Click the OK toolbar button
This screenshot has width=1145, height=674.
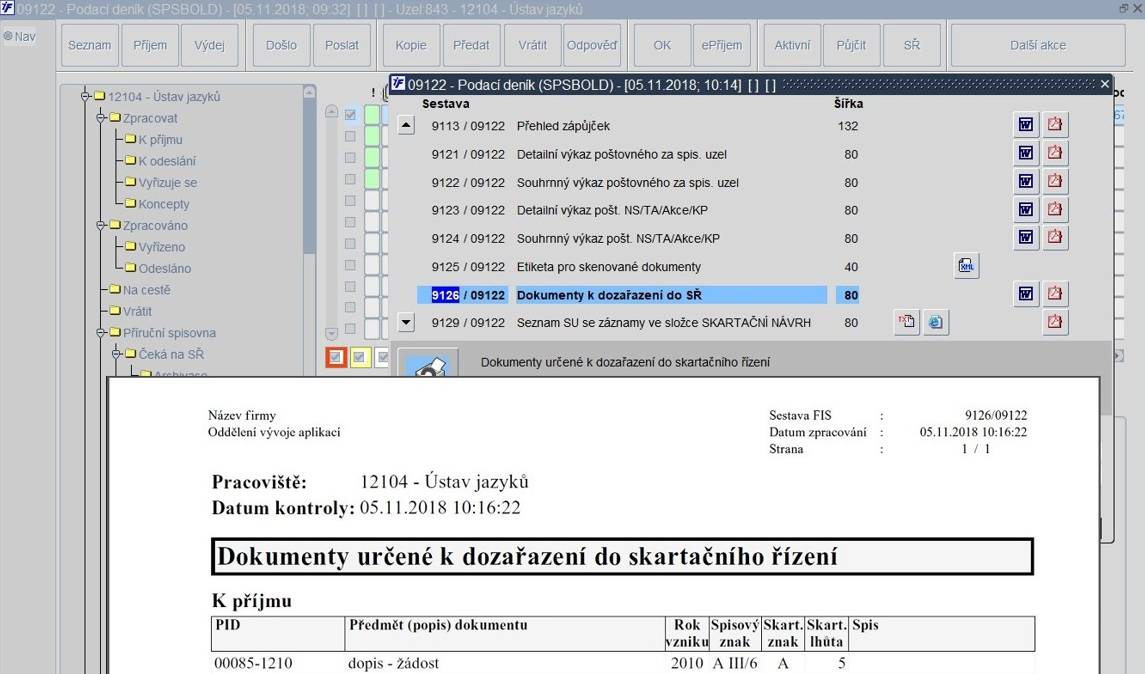point(662,45)
